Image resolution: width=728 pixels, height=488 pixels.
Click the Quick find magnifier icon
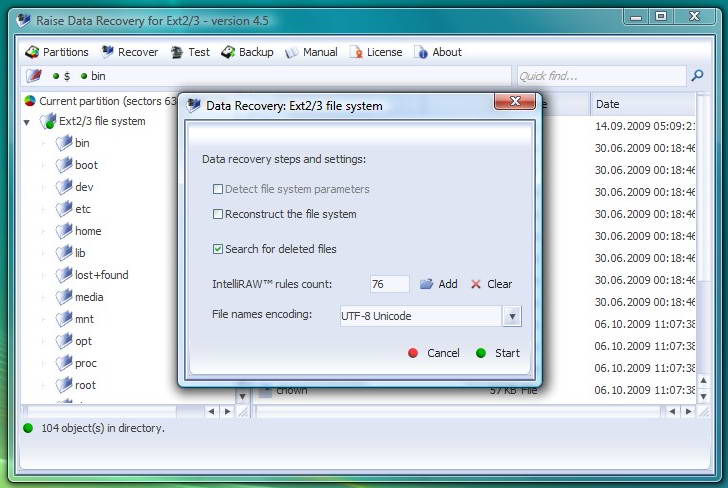[x=697, y=76]
